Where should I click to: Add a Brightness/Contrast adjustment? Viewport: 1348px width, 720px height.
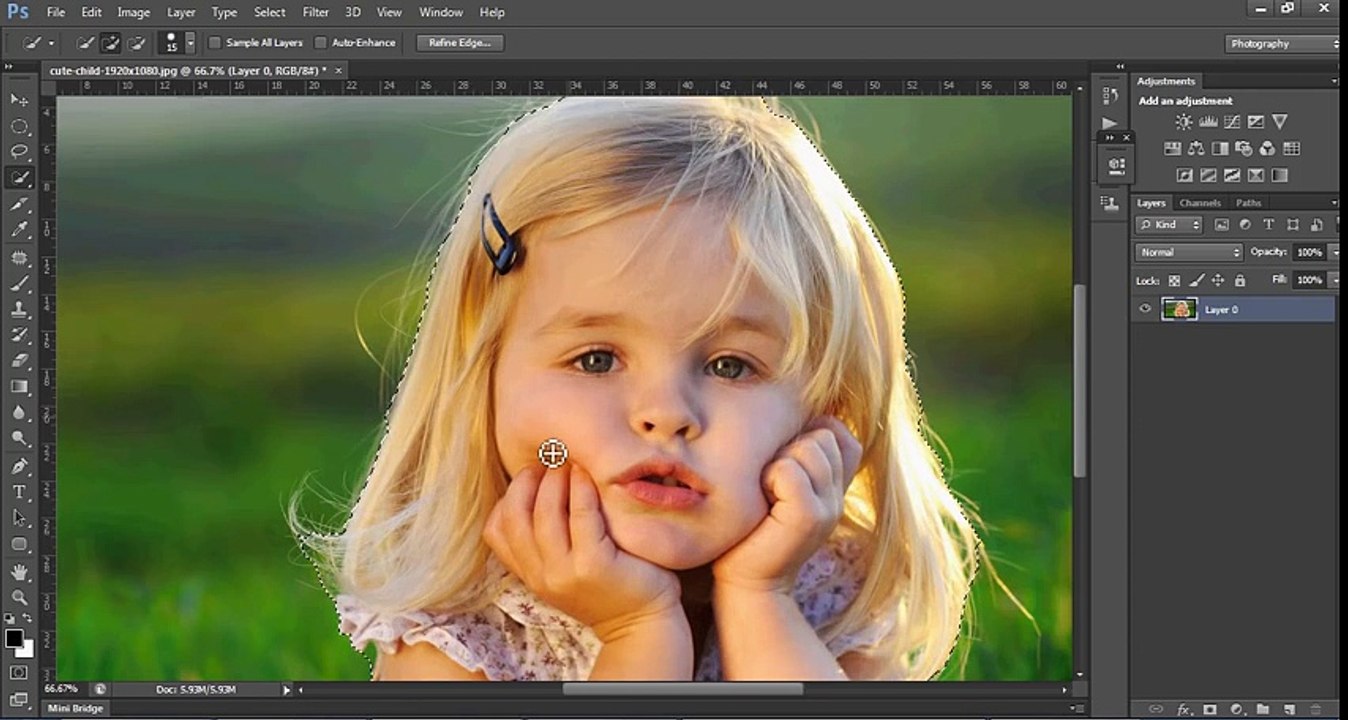pyautogui.click(x=1184, y=122)
